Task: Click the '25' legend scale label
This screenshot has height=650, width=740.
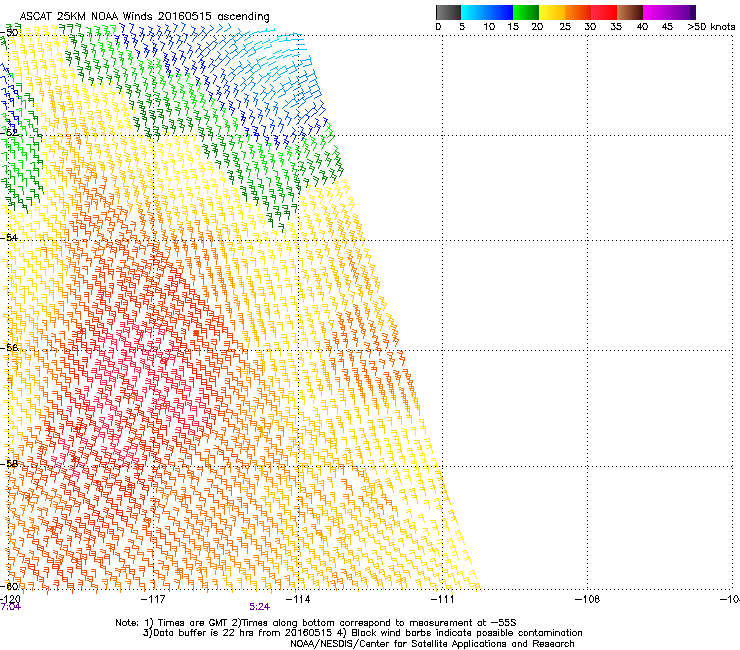Action: pyautogui.click(x=565, y=27)
